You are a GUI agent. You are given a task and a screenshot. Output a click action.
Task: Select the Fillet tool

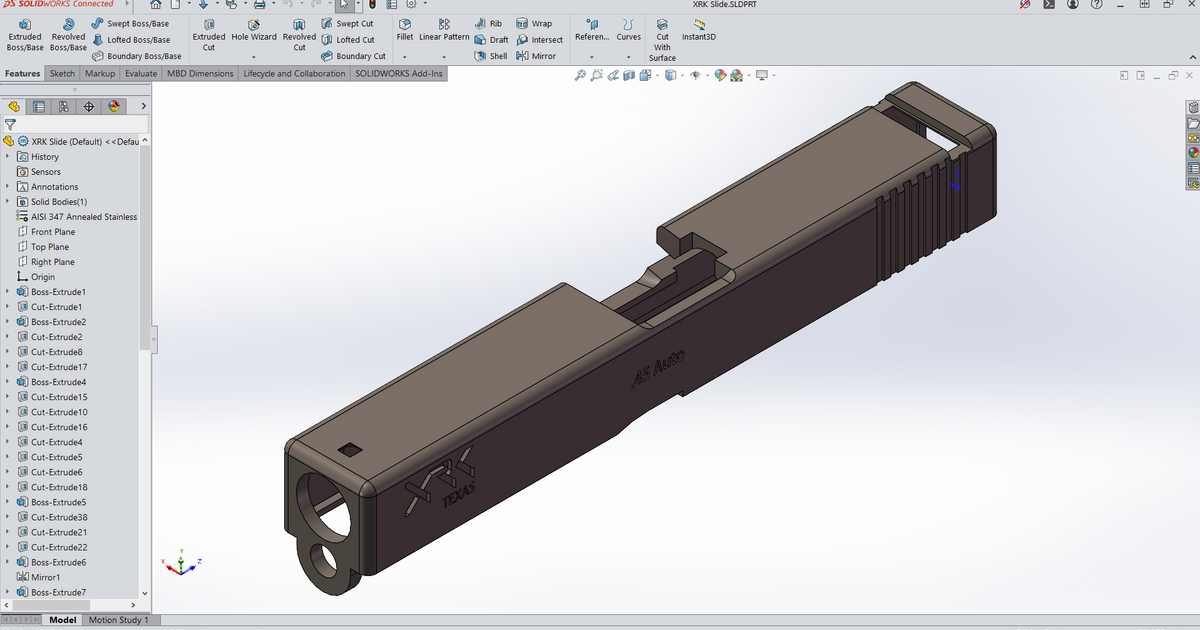(405, 30)
